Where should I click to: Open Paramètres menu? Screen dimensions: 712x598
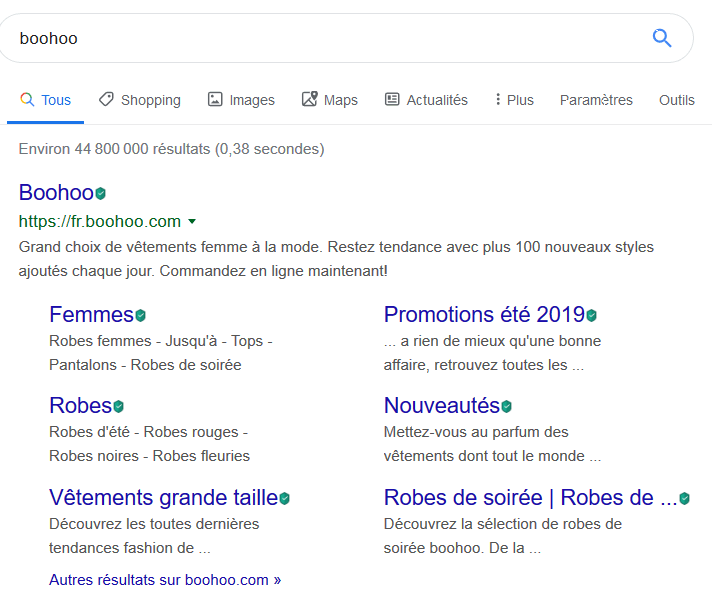596,100
